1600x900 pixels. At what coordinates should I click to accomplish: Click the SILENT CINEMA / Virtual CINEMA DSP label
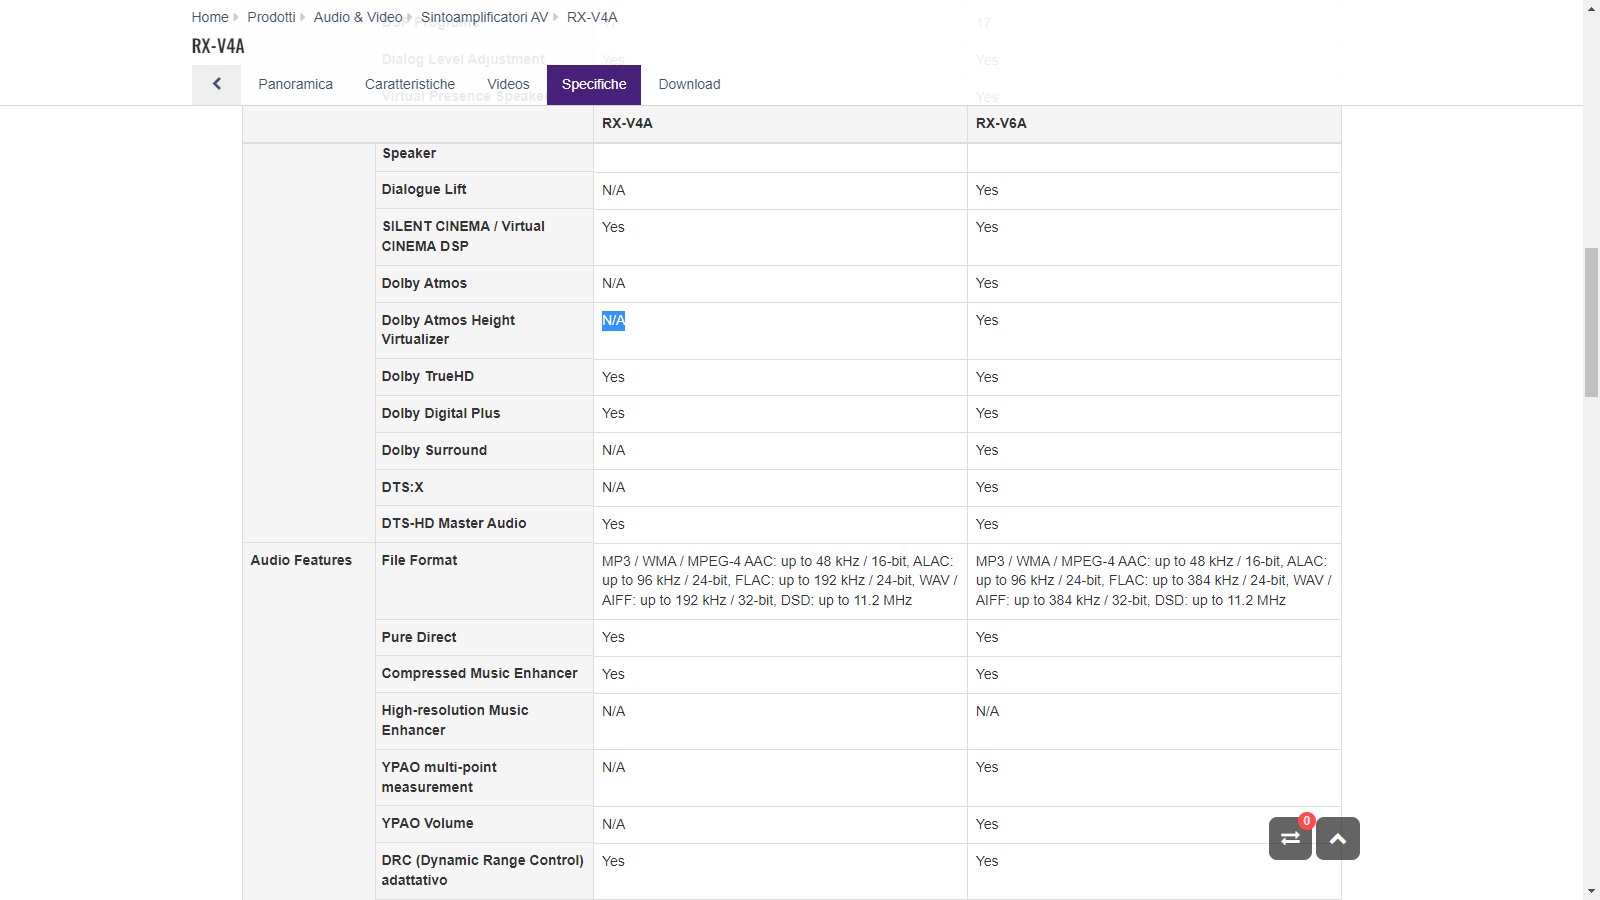point(463,236)
